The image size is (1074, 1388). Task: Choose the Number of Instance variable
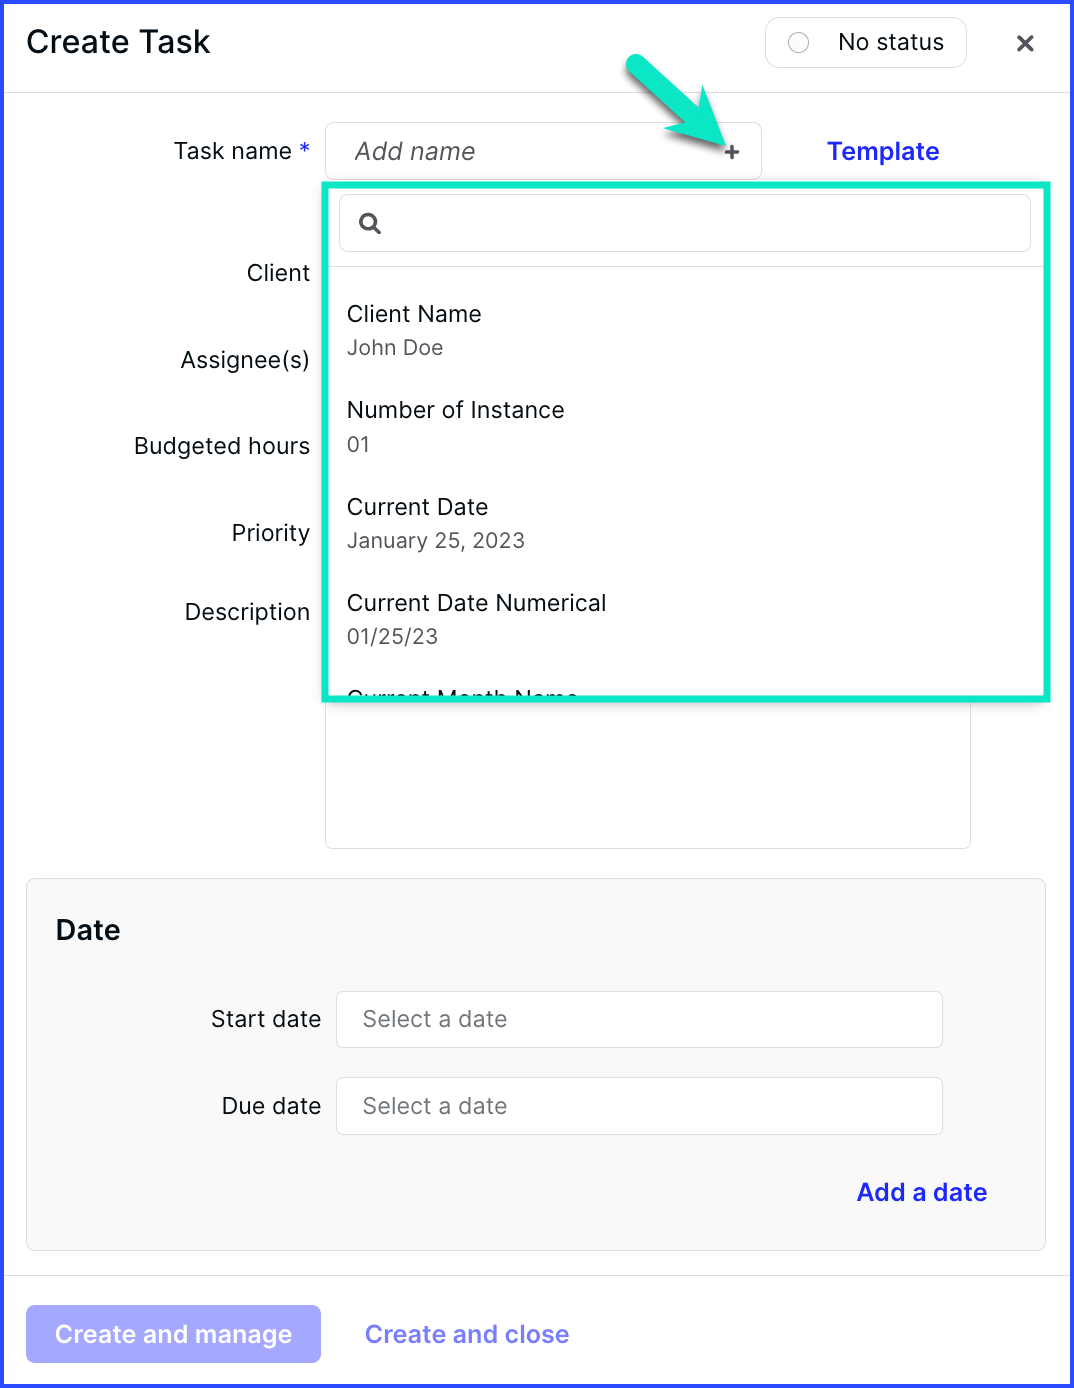(x=684, y=427)
